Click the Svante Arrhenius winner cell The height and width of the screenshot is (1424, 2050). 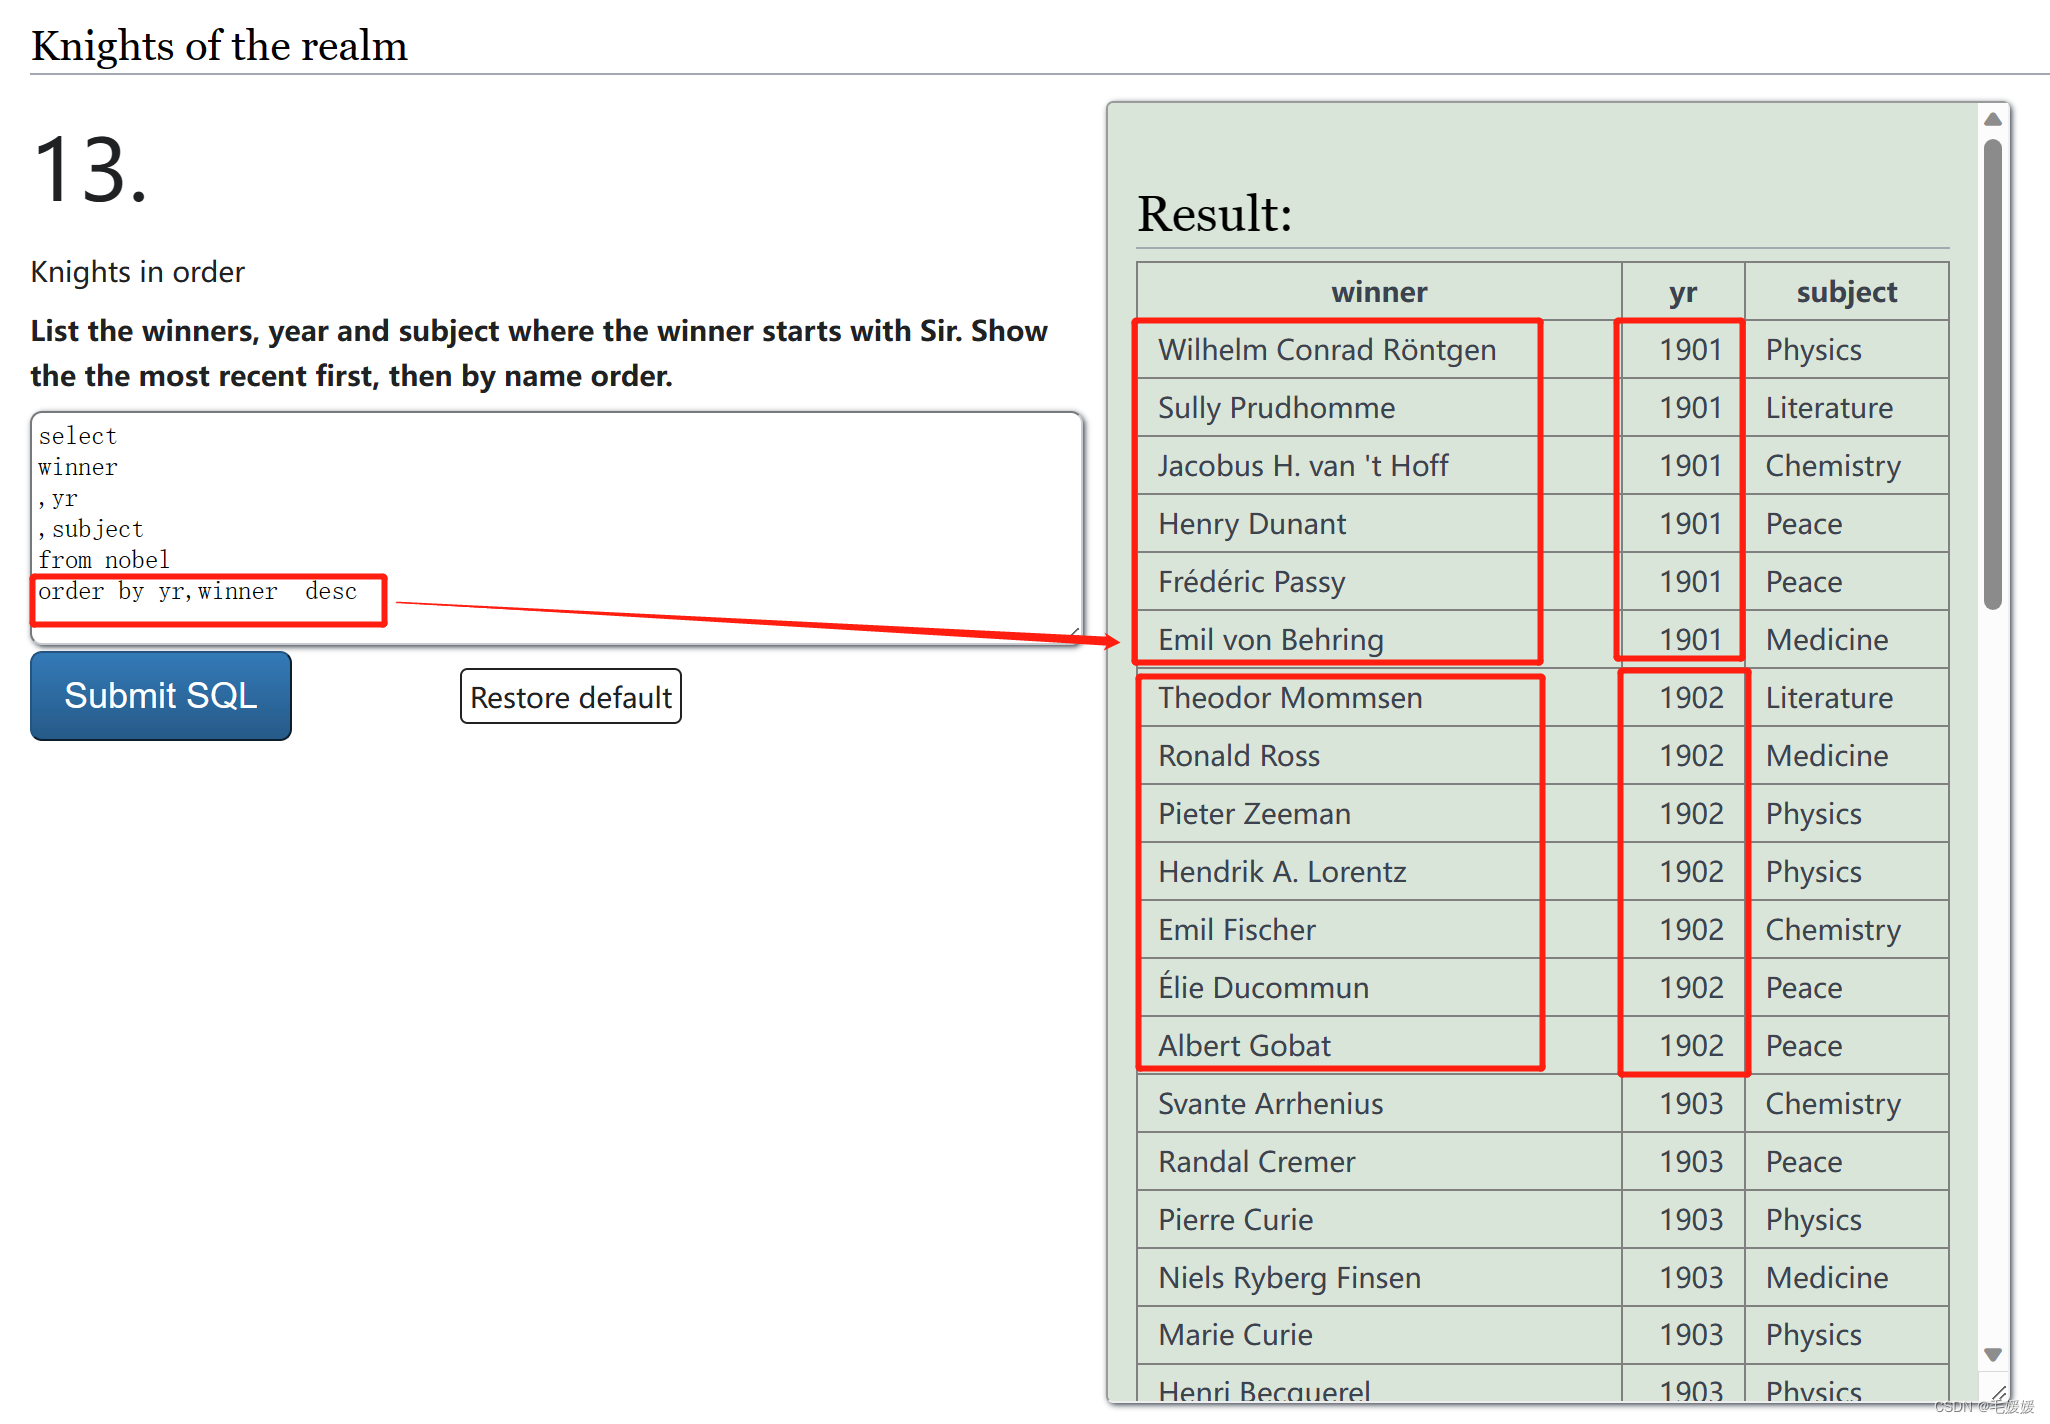1270,1104
